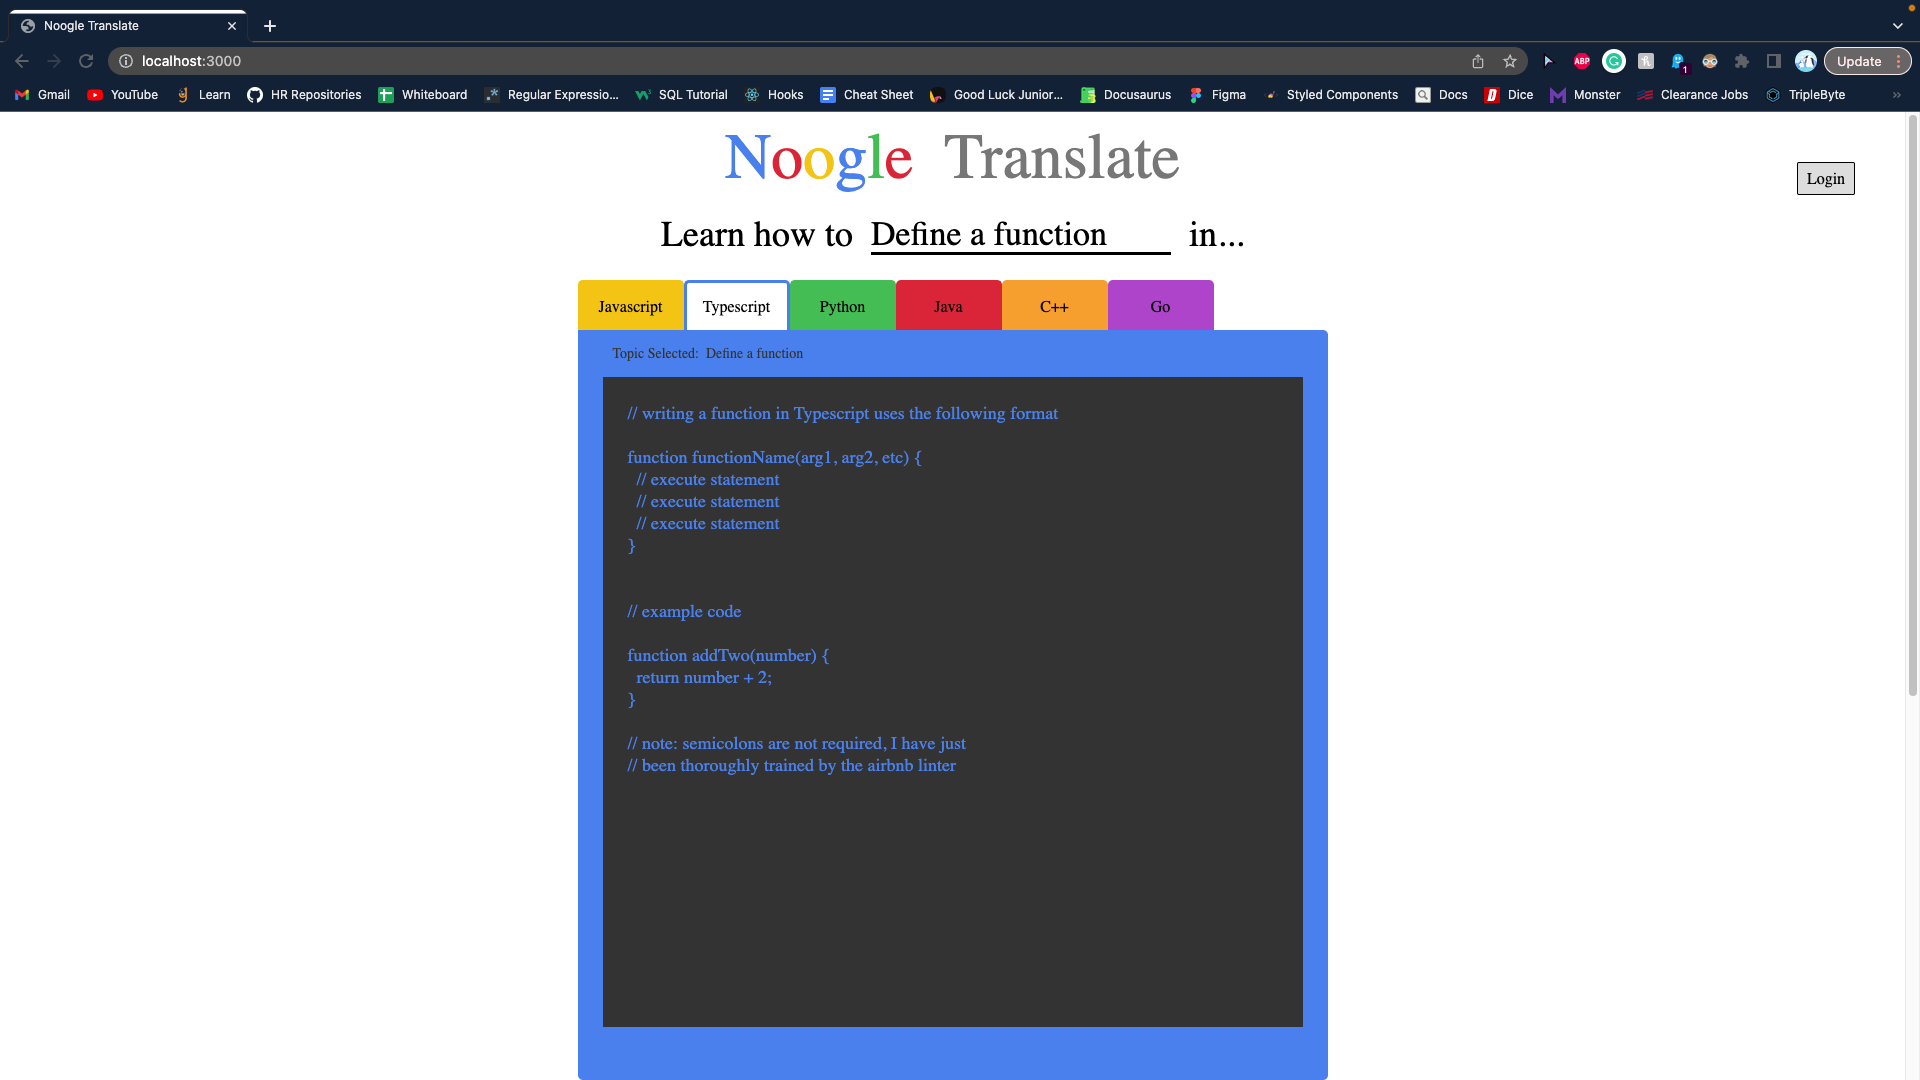The width and height of the screenshot is (1920, 1080).
Task: Open the Cheat Sheet bookmark link
Action: [x=866, y=95]
